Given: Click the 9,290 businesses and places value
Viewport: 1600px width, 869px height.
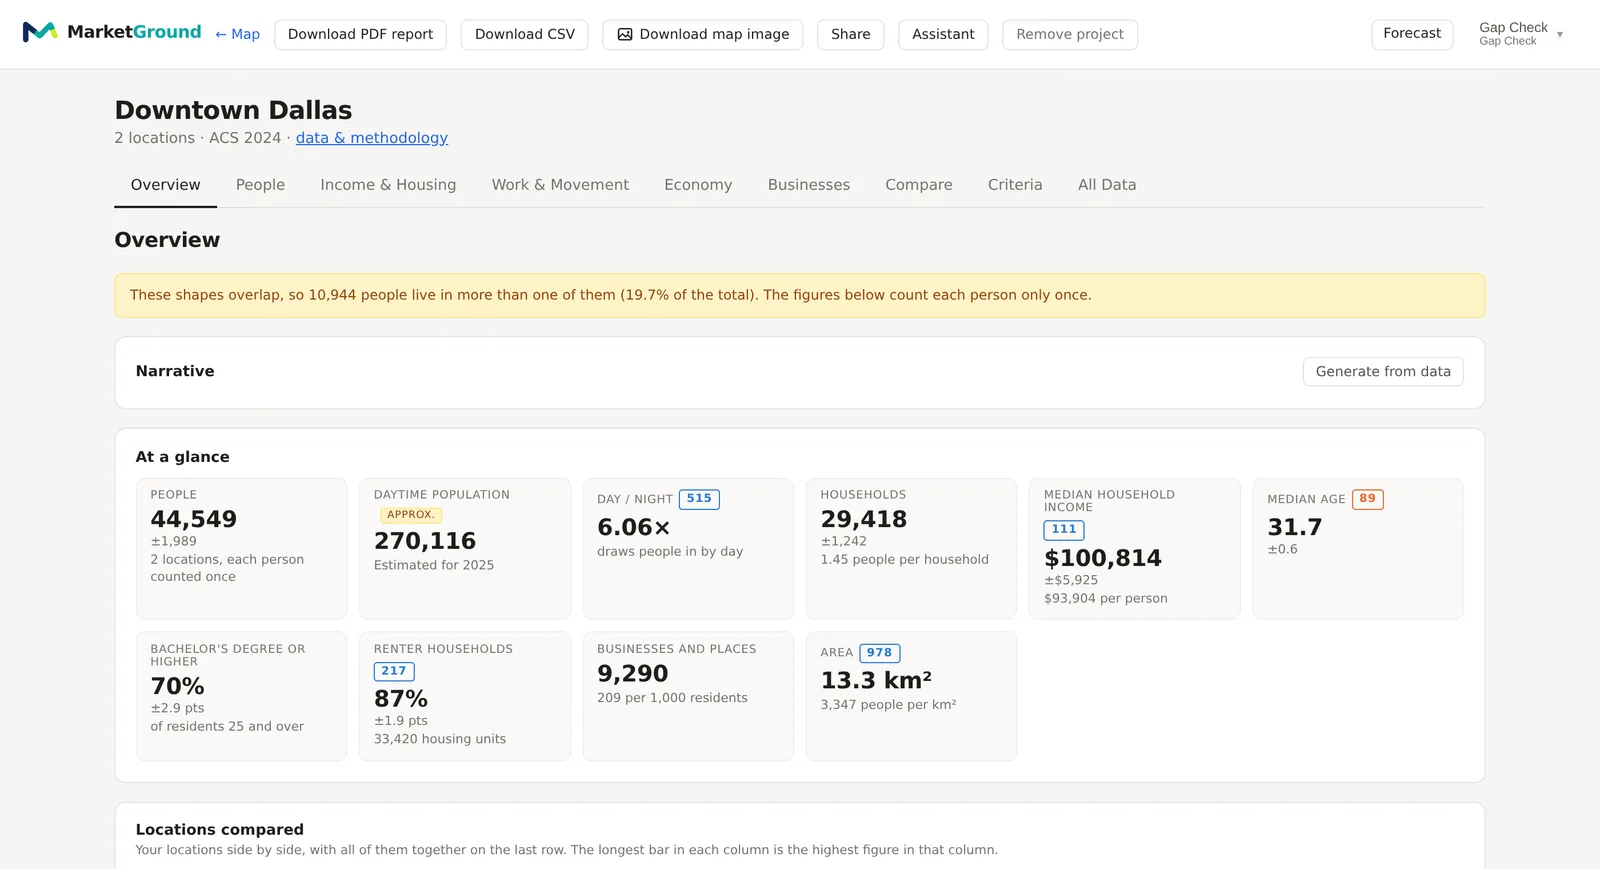Looking at the screenshot, I should (633, 674).
